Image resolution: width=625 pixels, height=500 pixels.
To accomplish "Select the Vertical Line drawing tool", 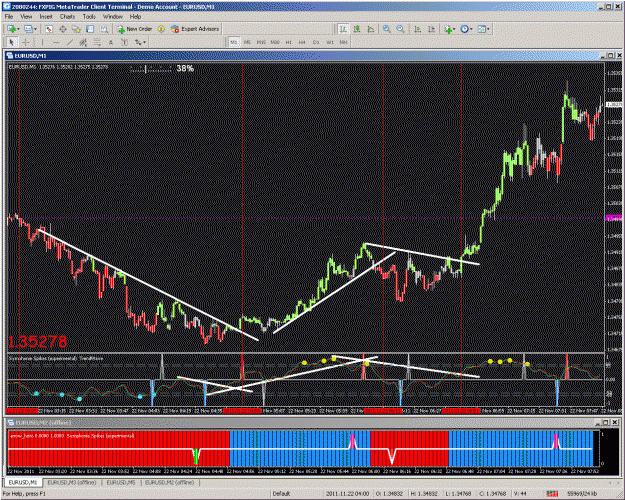I will click(x=42, y=42).
